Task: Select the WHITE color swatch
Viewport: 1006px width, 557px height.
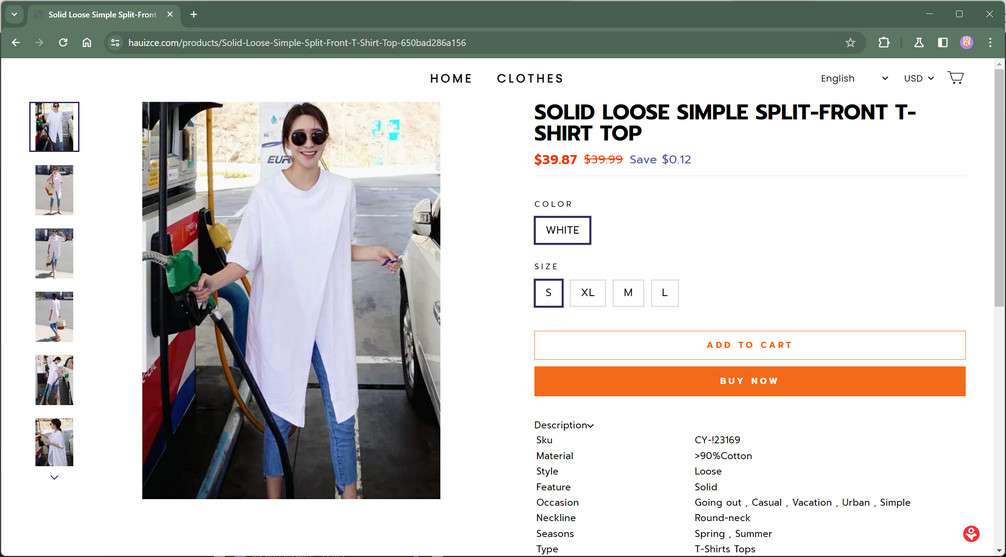Action: (562, 230)
